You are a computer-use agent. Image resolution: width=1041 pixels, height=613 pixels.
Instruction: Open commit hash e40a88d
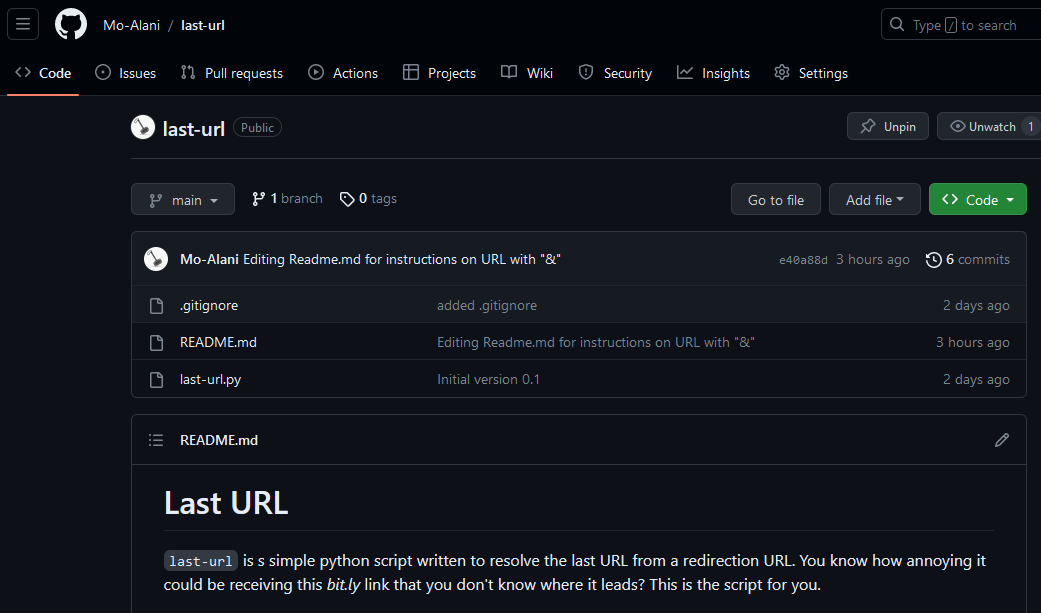tap(803, 260)
